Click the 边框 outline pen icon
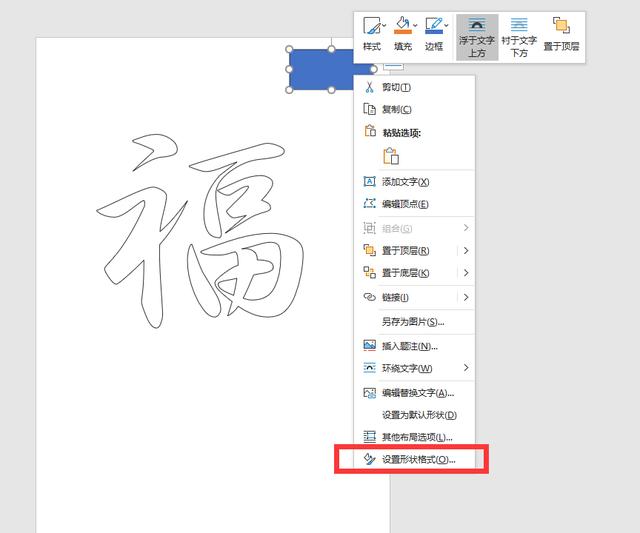The height and width of the screenshot is (533, 640). (x=433, y=26)
